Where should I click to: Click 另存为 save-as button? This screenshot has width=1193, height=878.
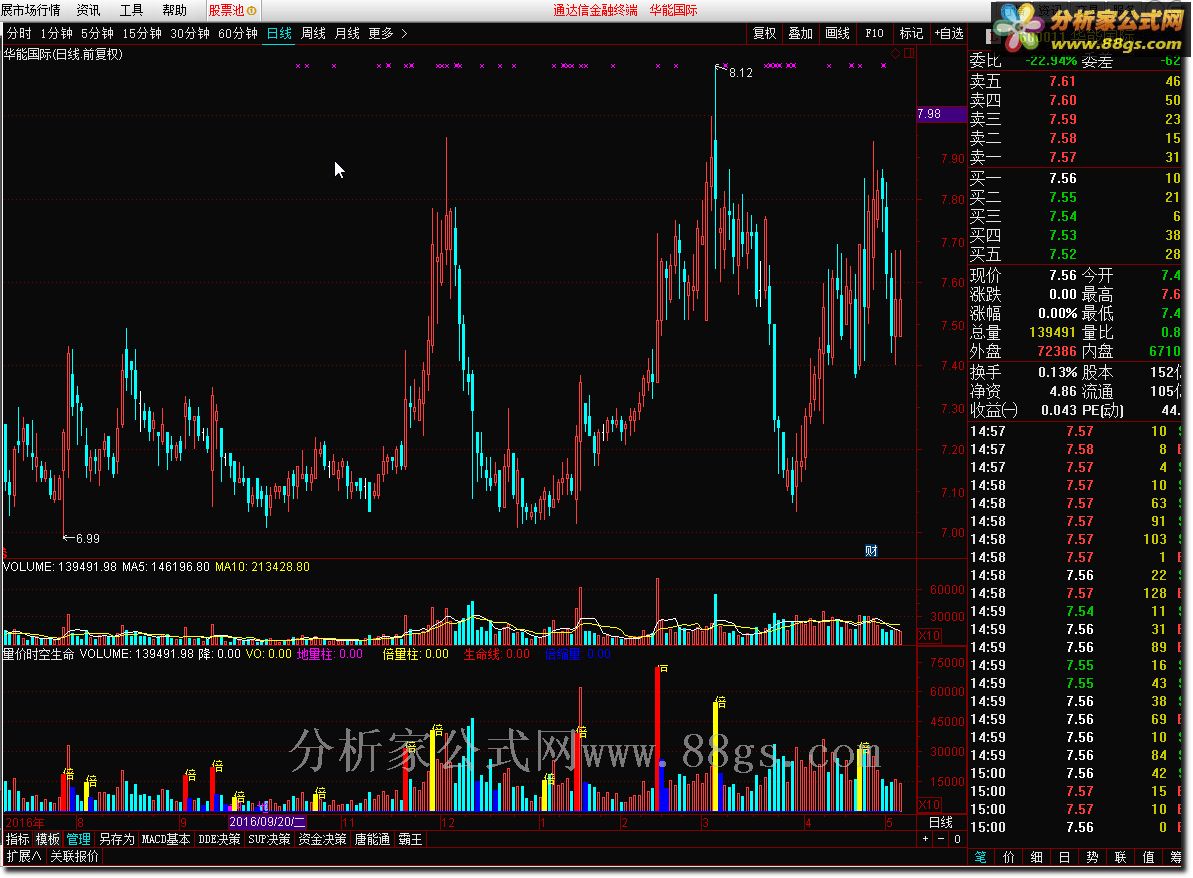pos(116,839)
